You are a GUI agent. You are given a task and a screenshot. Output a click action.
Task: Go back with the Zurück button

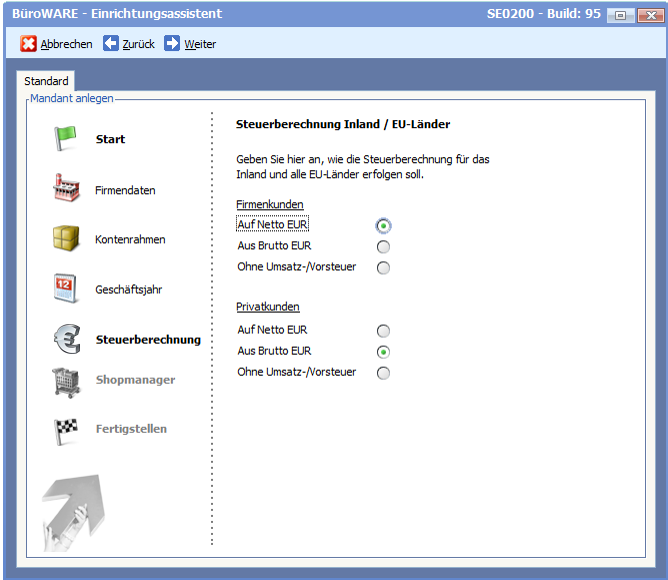click(x=129, y=44)
